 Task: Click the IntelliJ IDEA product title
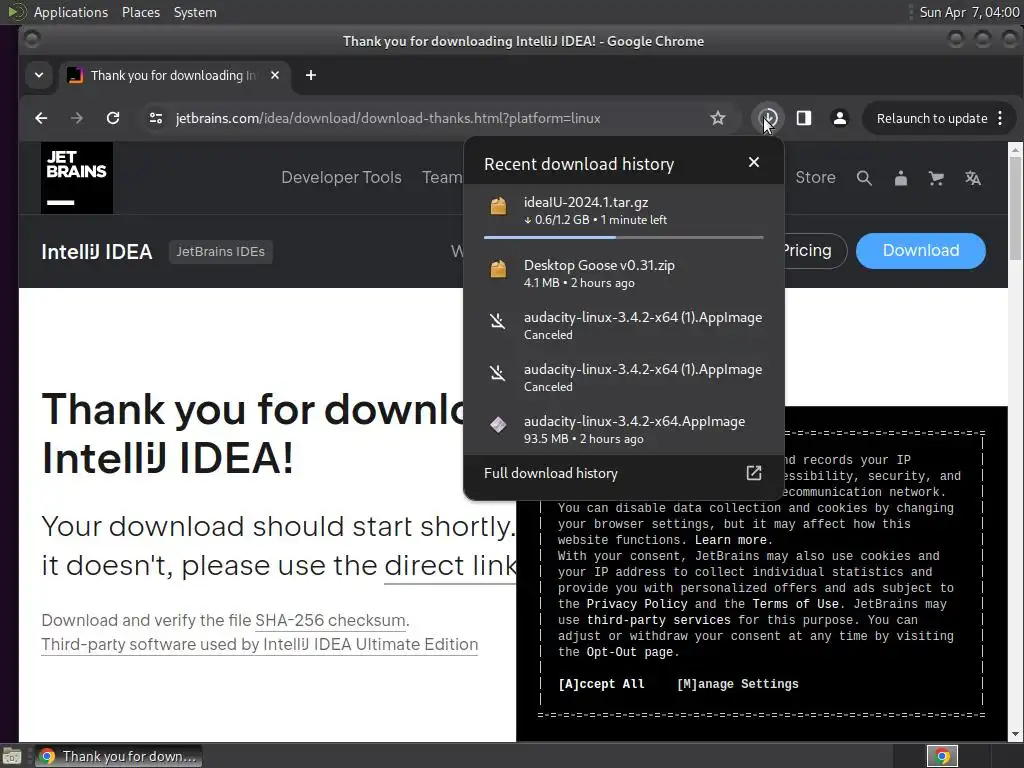97,251
